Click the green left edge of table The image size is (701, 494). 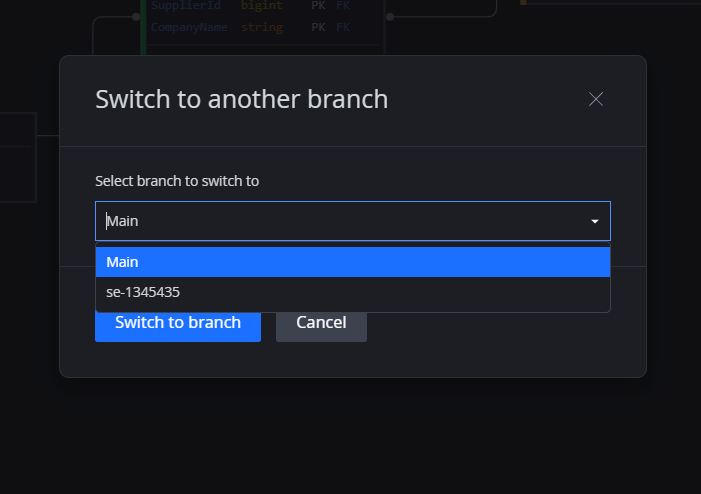point(143,27)
